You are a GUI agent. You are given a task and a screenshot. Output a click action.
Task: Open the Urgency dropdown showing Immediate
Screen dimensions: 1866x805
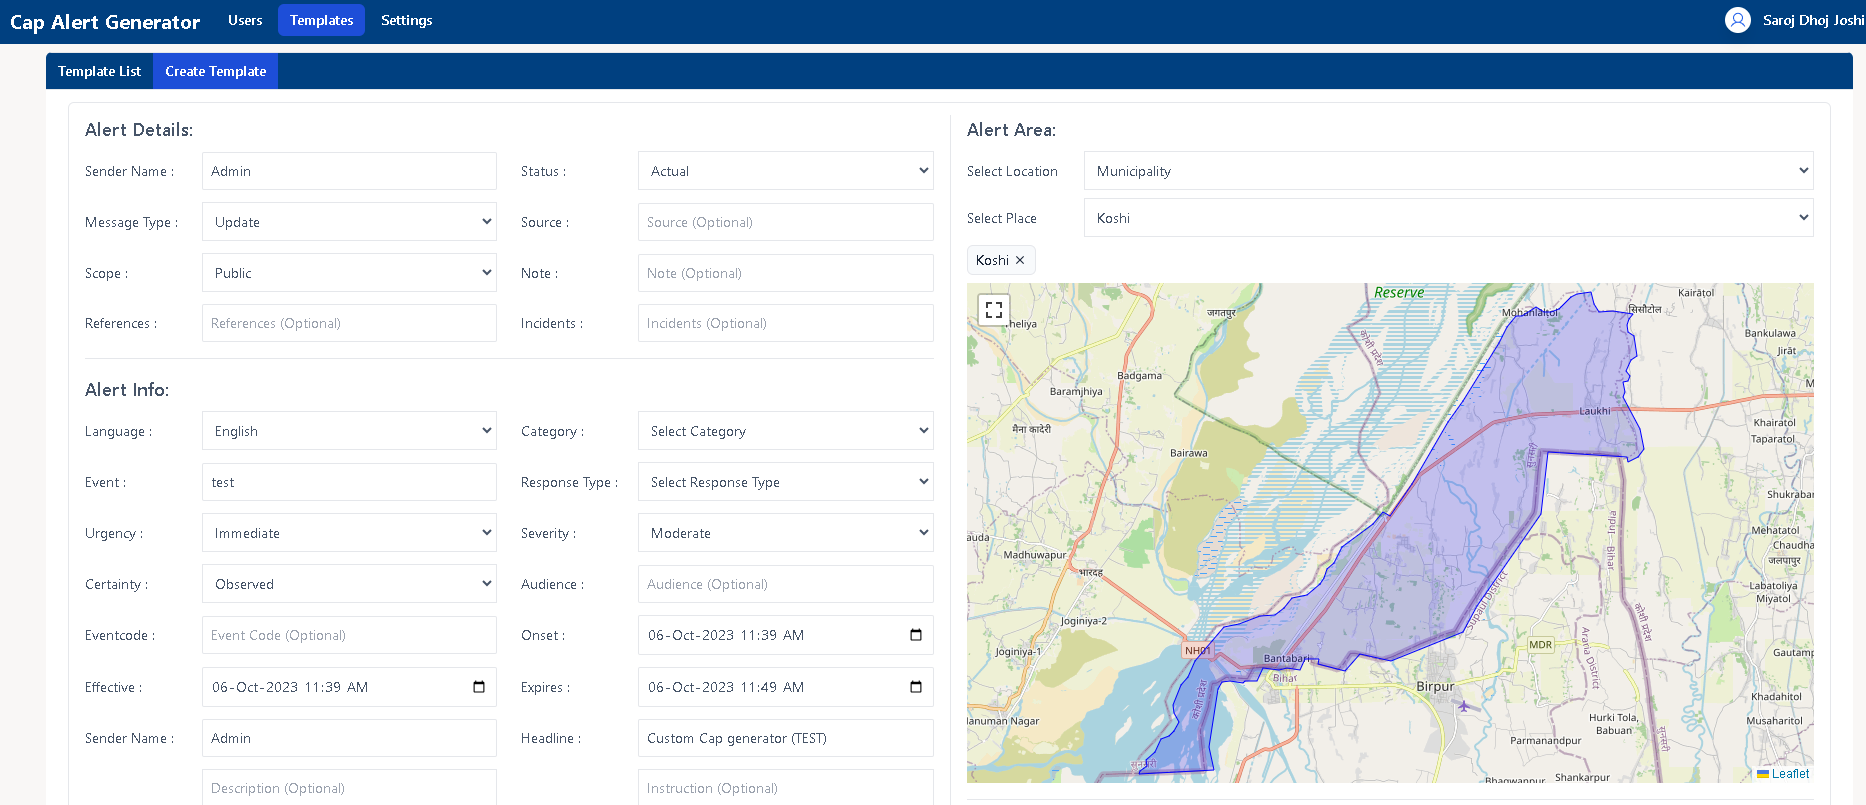click(349, 533)
